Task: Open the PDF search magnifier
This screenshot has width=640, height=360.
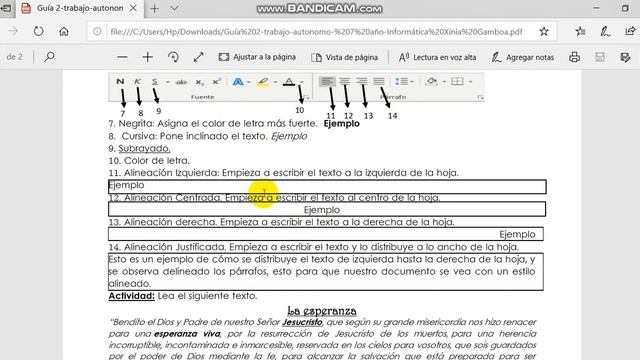Action: [x=49, y=57]
